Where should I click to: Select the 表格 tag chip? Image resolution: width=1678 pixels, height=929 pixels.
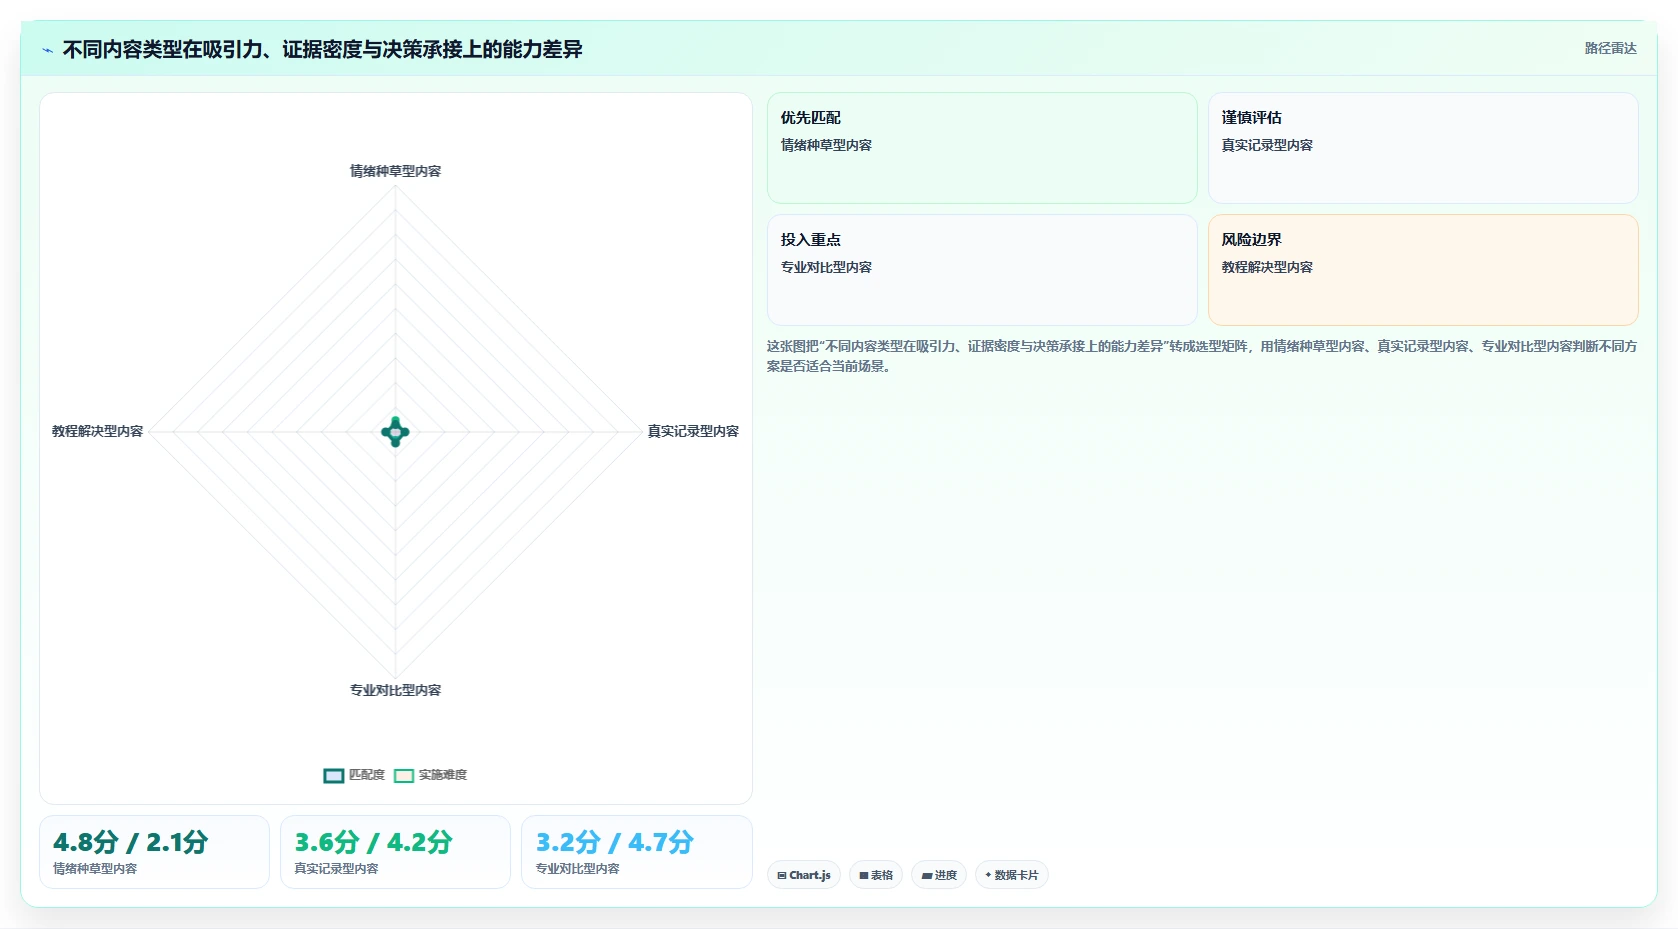(876, 875)
